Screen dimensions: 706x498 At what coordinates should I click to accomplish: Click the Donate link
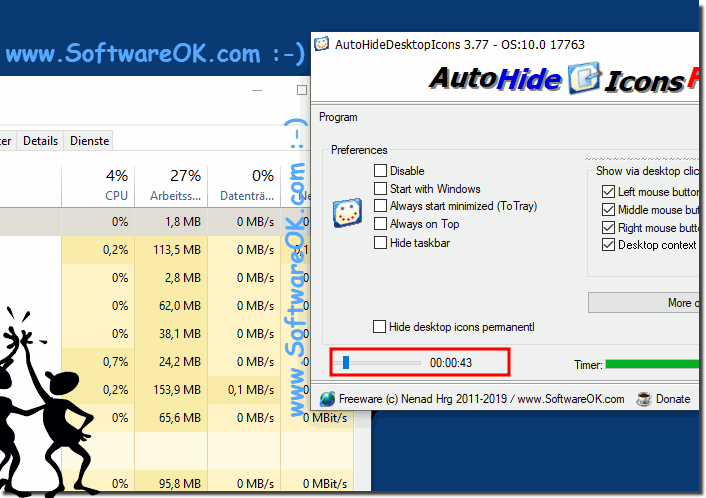coord(673,399)
